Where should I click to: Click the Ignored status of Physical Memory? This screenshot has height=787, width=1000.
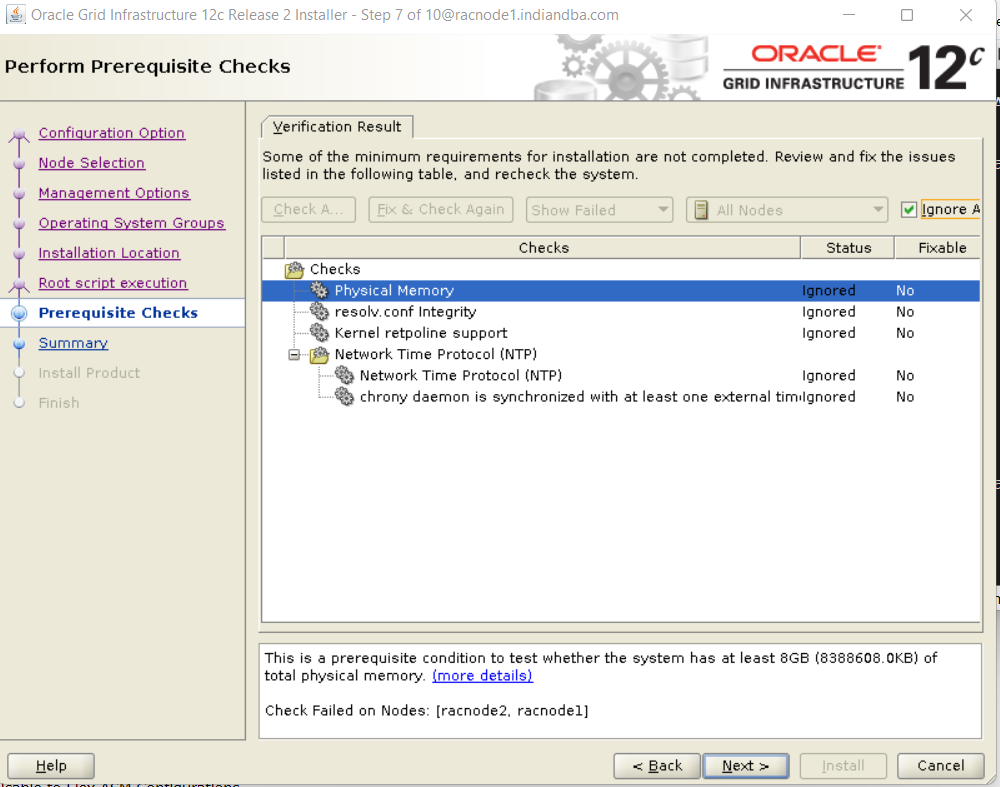coord(828,291)
